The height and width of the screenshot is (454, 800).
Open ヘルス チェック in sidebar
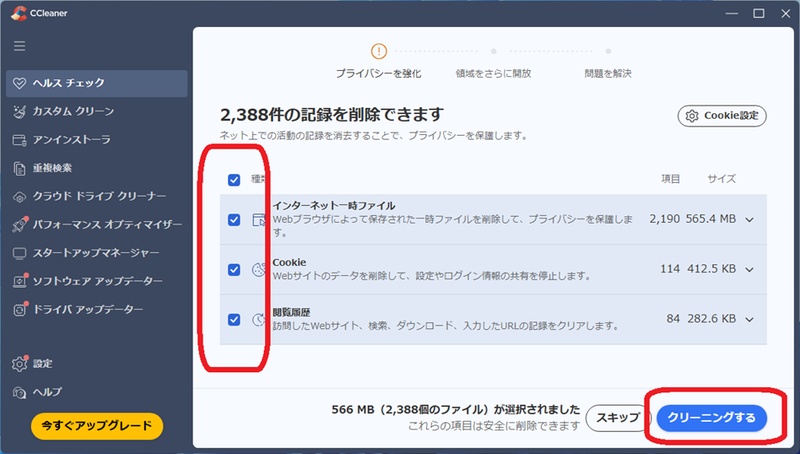[96, 83]
